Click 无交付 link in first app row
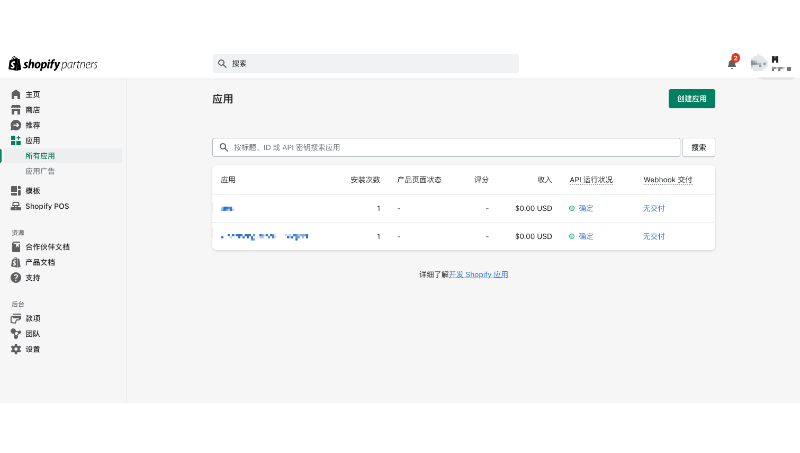The width and height of the screenshot is (800, 453). (653, 208)
